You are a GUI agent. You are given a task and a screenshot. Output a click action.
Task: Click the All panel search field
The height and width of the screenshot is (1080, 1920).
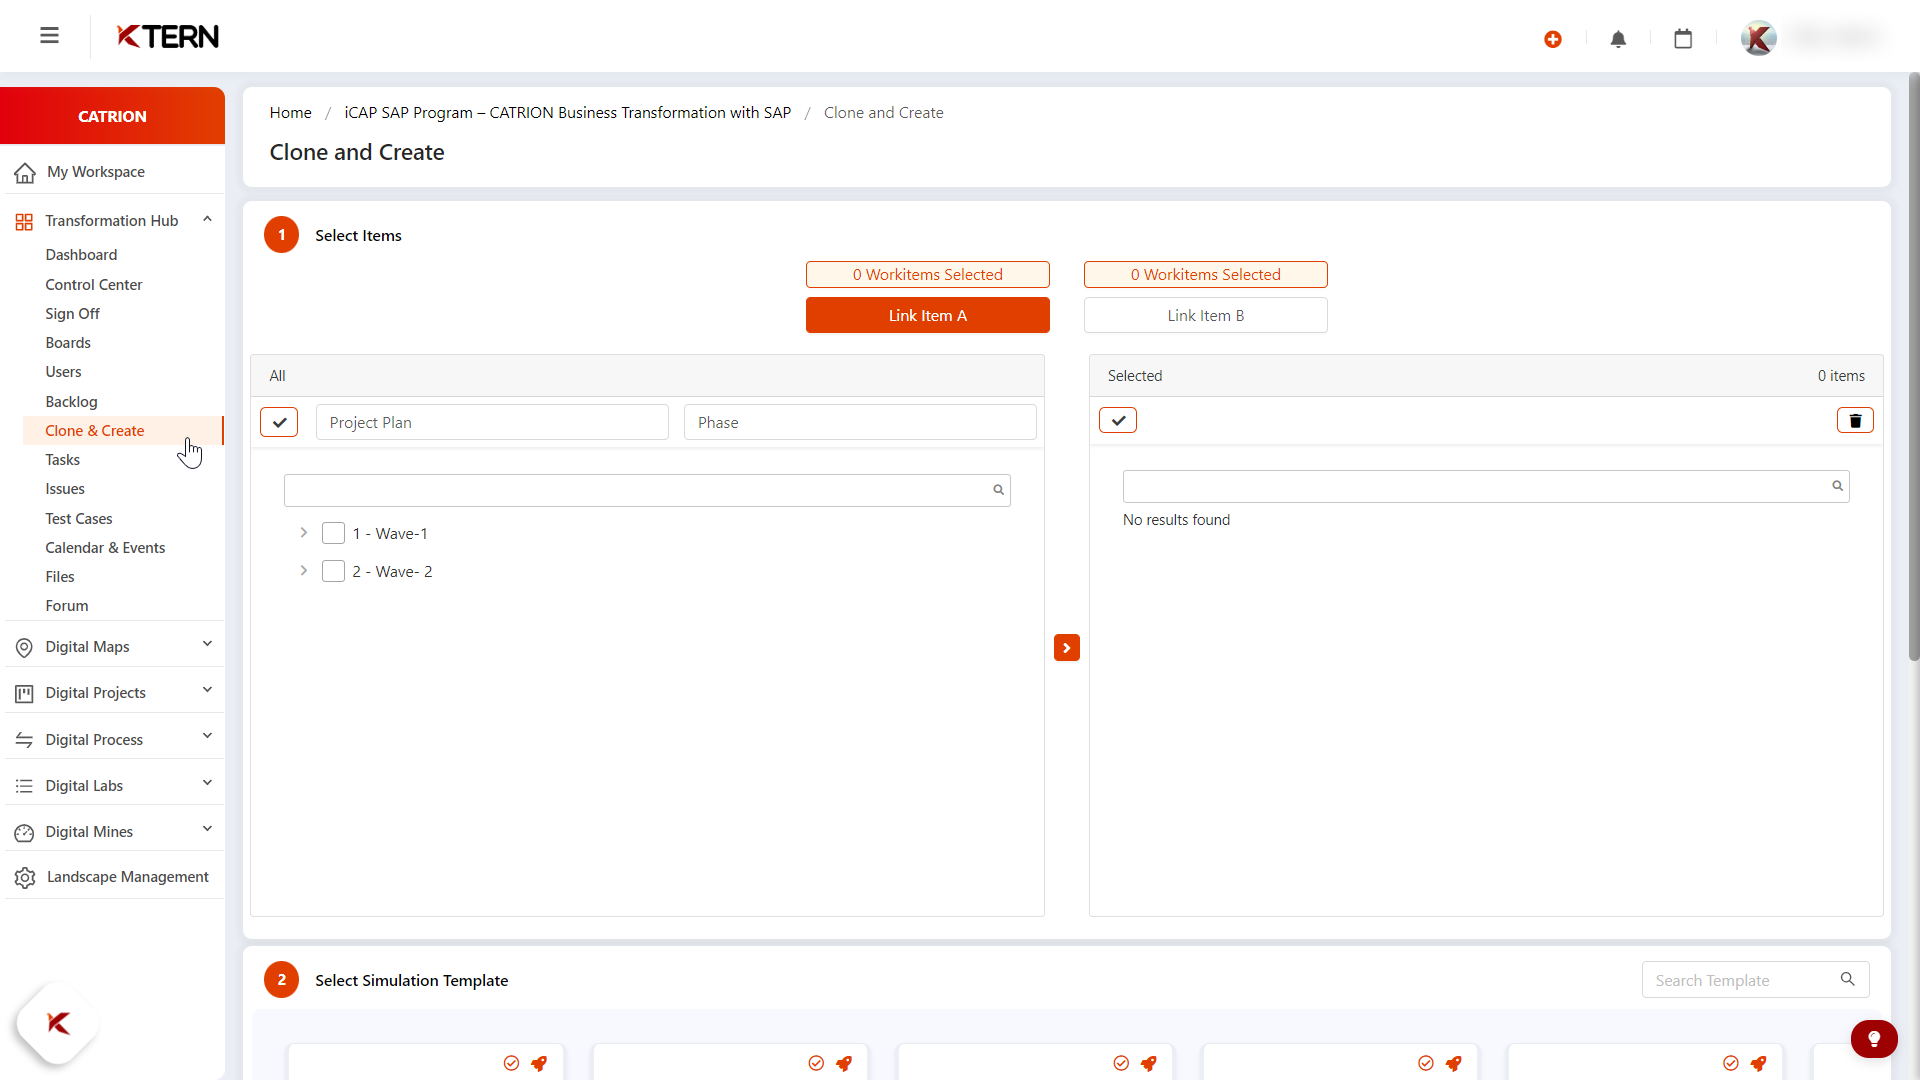pos(647,491)
